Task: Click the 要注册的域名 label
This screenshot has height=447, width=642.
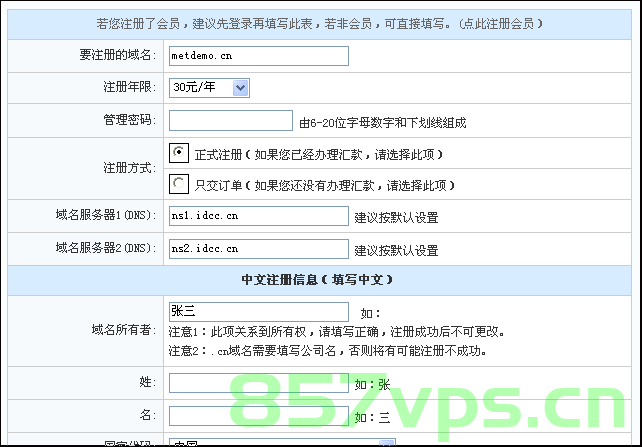Action: click(x=118, y=55)
